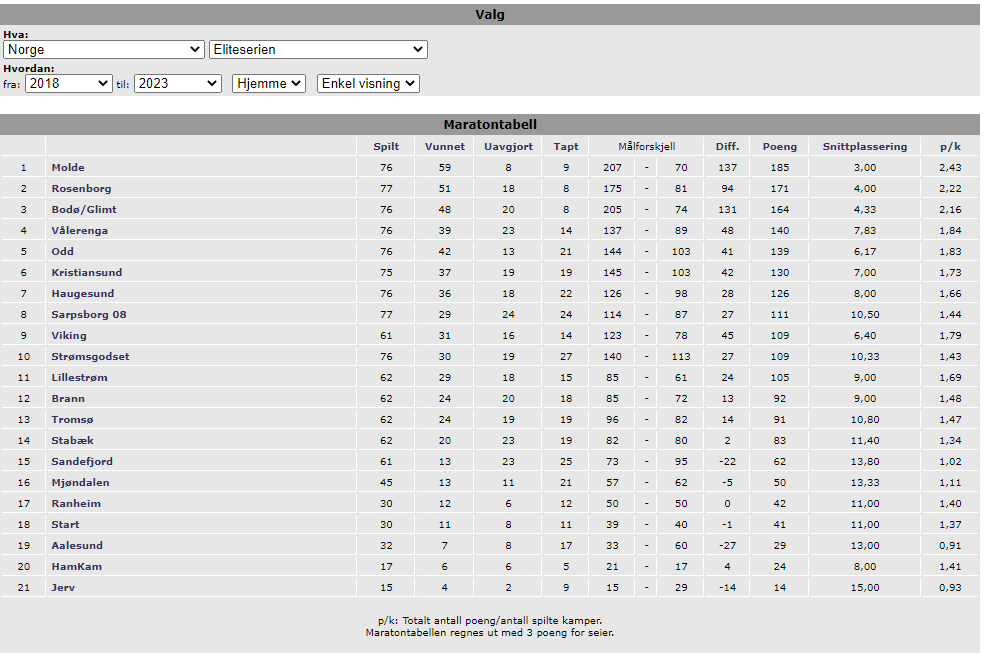Click the Aalesund team link
This screenshot has width=990, height=662.
[77, 545]
